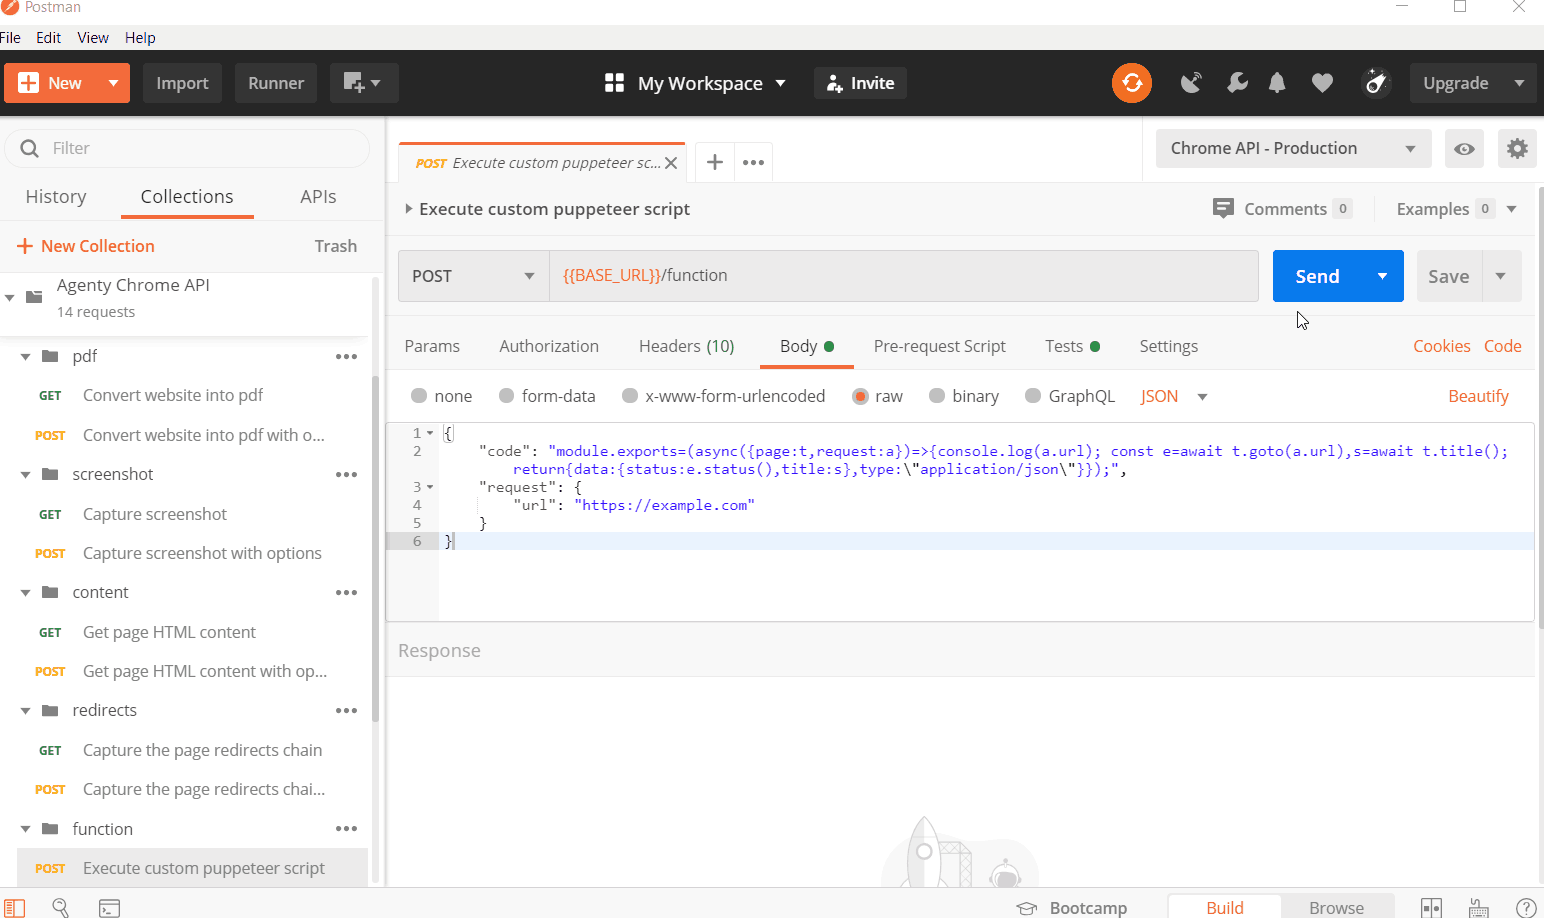Switch to the History tab
The width and height of the screenshot is (1544, 918).
click(56, 196)
